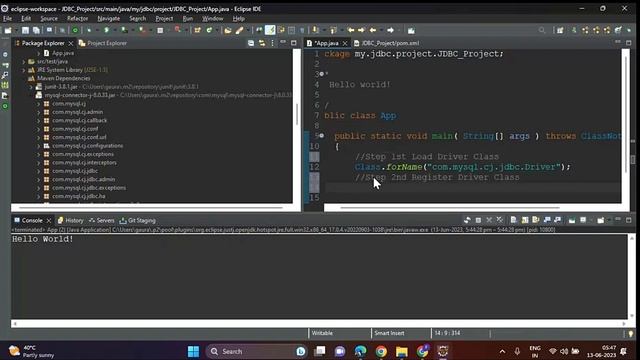Select mysql-connector-j jar entry

tap(80, 95)
